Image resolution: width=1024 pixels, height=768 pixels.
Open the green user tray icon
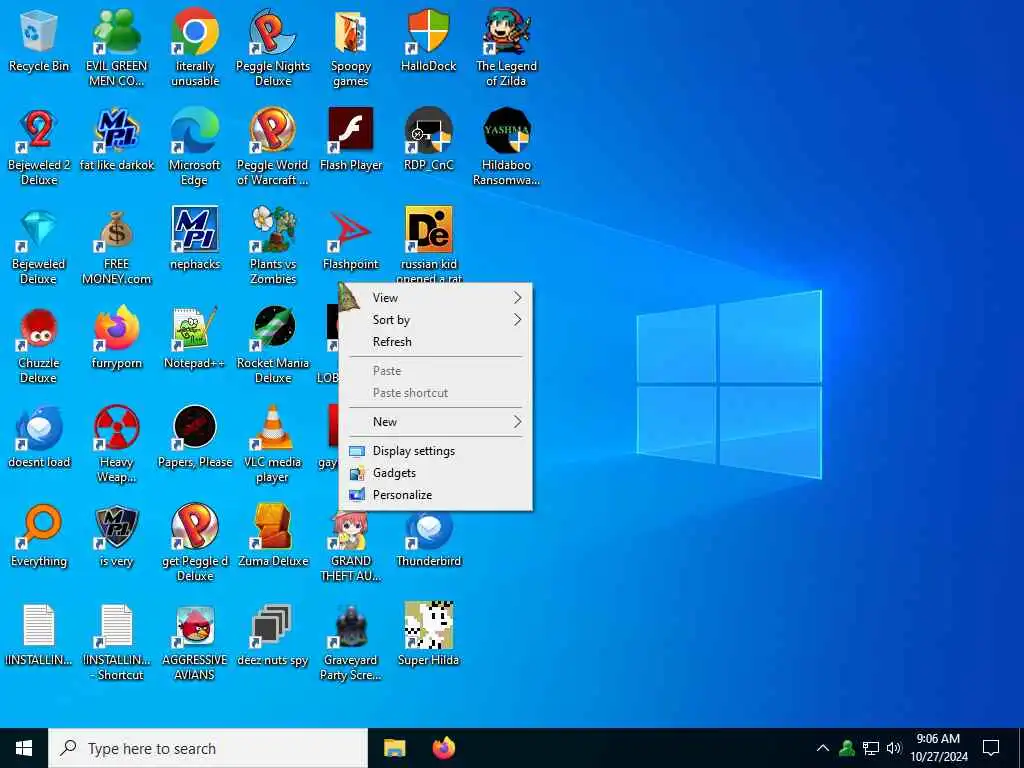[x=847, y=748]
